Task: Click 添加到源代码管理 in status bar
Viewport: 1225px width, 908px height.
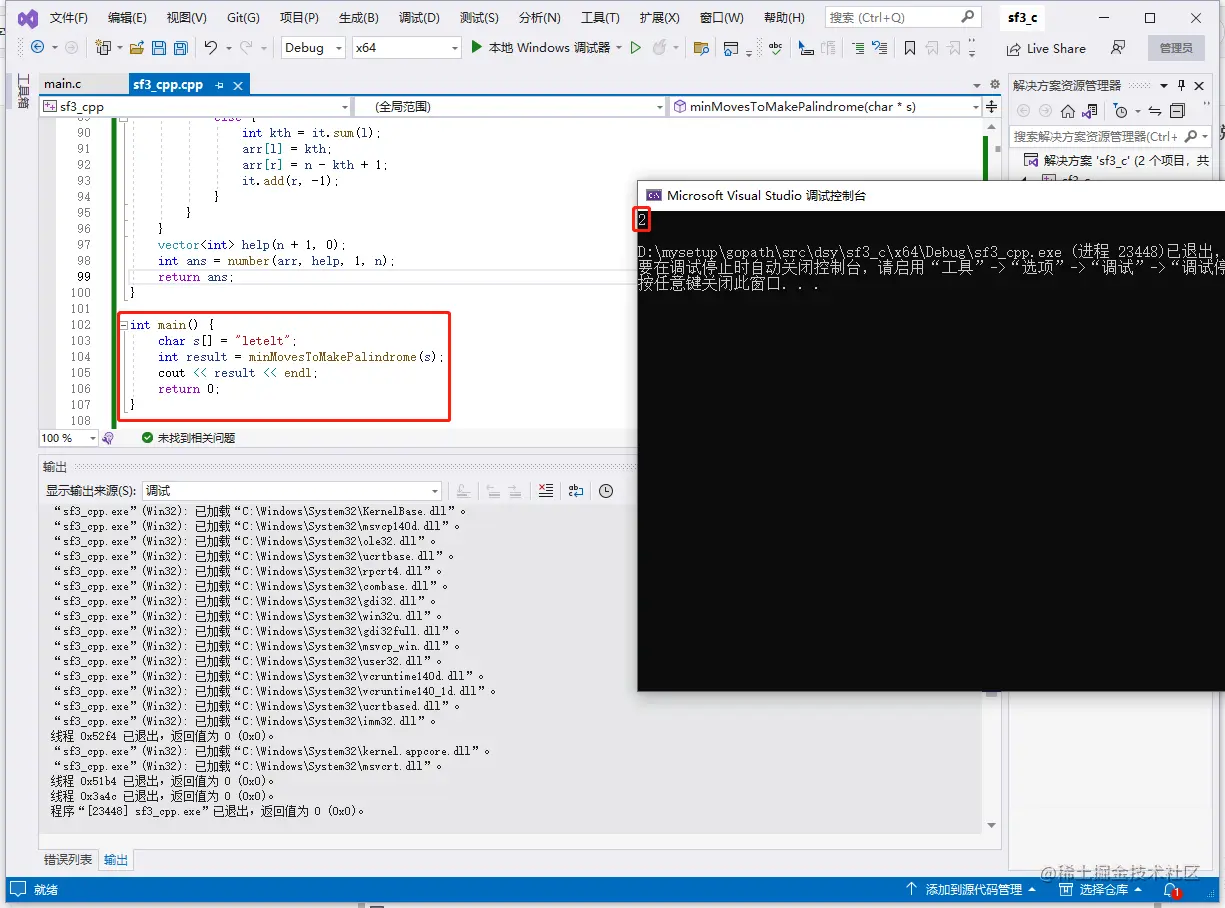Action: [972, 889]
